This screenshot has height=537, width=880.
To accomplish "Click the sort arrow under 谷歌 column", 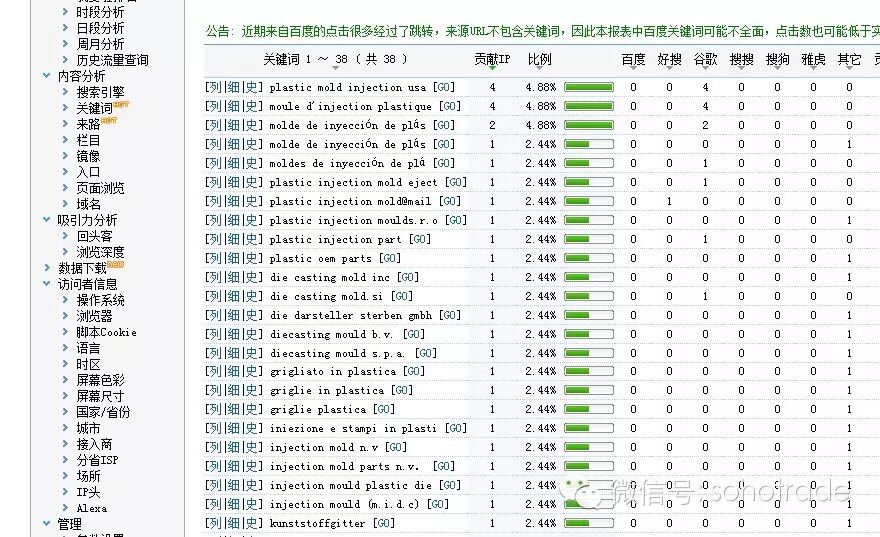I will pyautogui.click(x=705, y=68).
